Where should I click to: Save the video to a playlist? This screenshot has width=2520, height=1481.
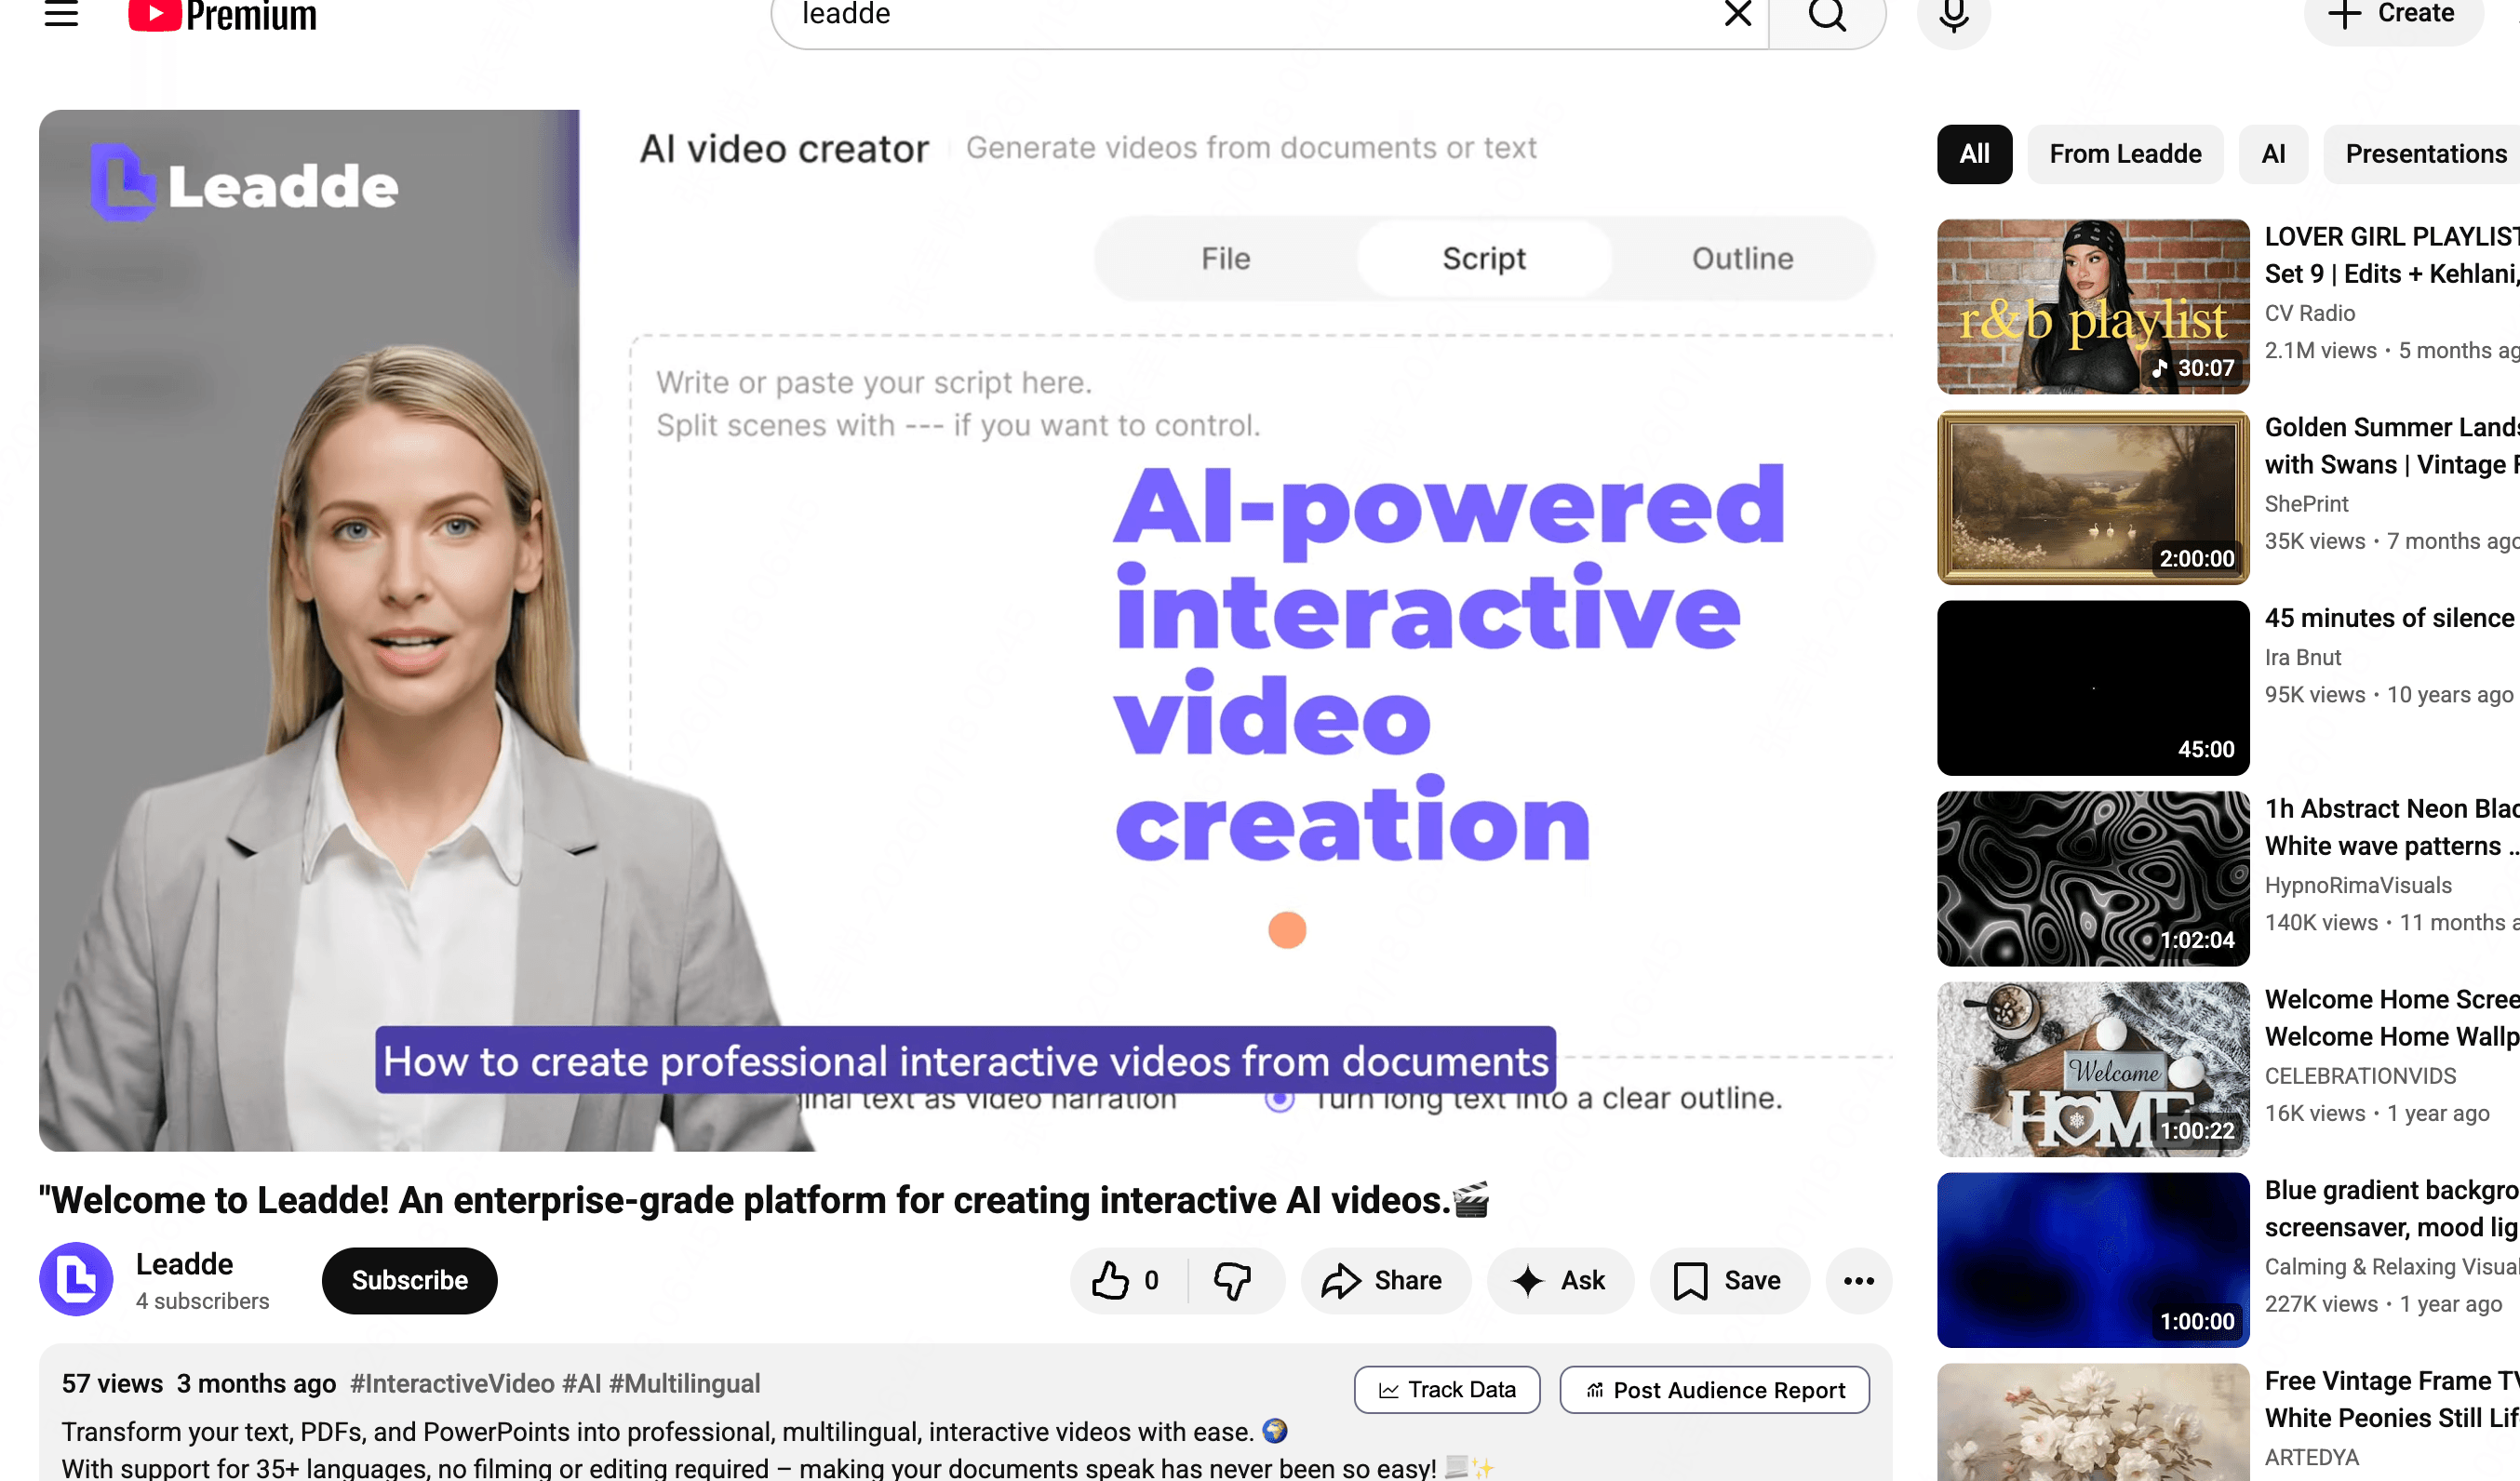[x=1729, y=1280]
